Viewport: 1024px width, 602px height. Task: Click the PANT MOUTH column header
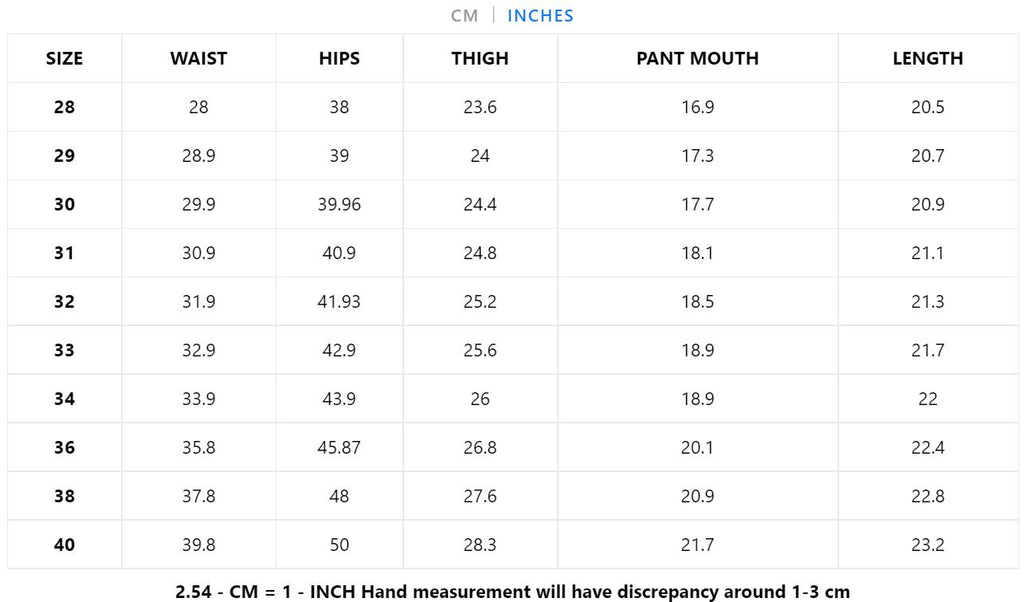(697, 59)
